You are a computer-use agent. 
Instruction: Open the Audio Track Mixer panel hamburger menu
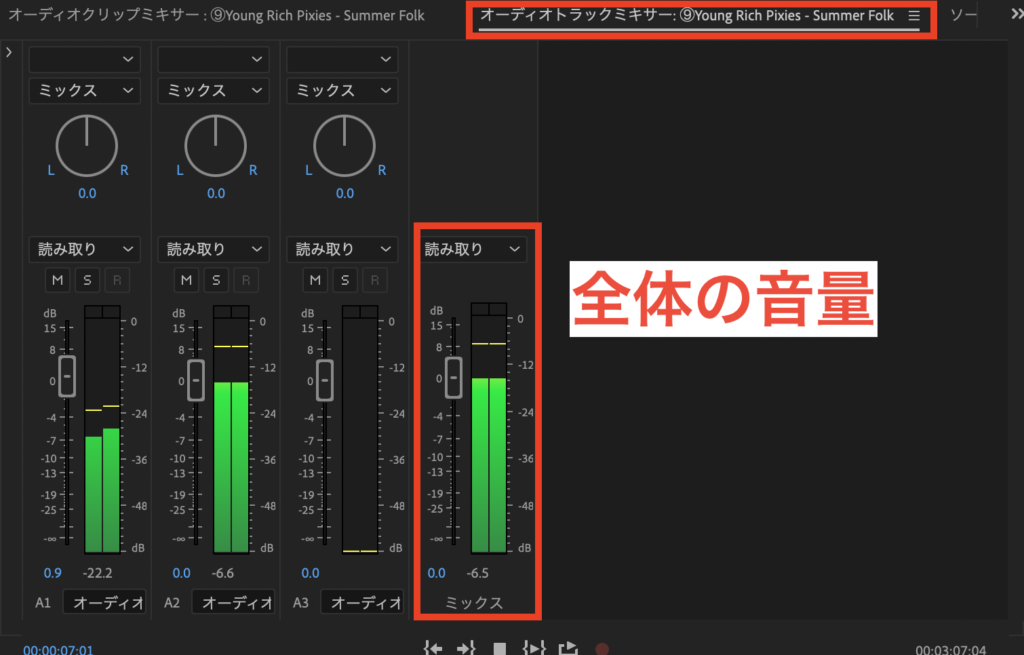pyautogui.click(x=913, y=15)
